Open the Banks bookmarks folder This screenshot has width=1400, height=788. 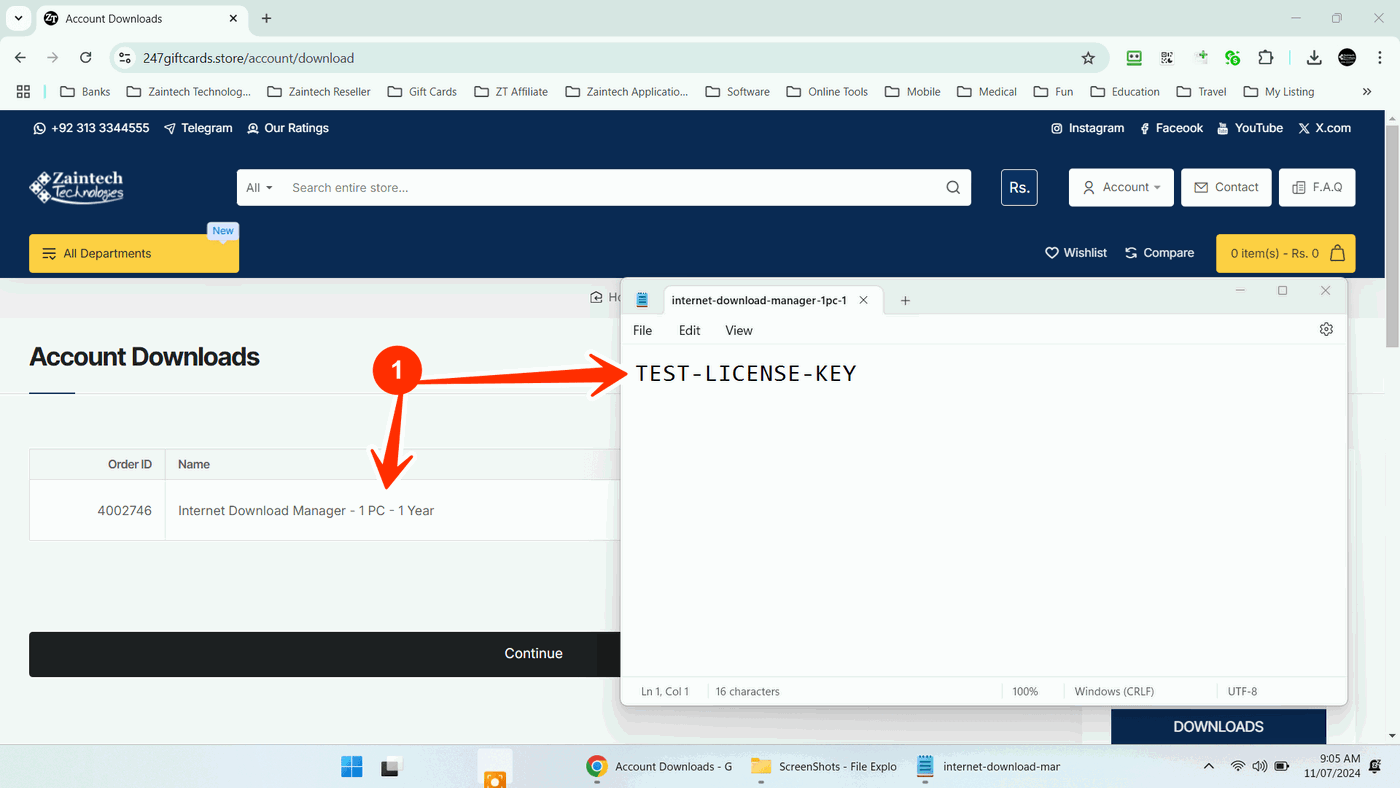[x=85, y=91]
